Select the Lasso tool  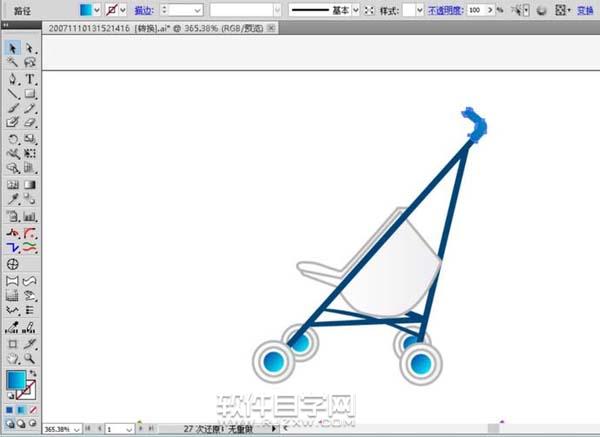pyautogui.click(x=29, y=62)
